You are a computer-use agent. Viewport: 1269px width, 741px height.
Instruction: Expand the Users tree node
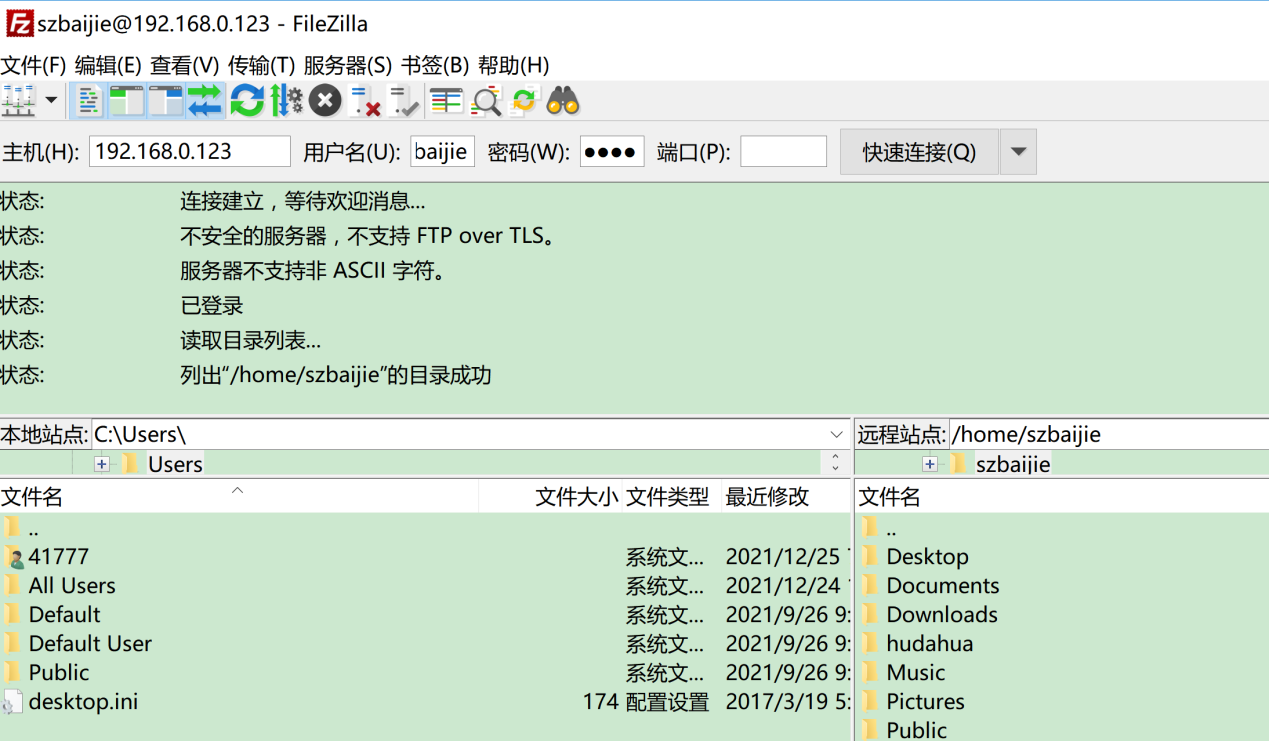click(x=102, y=464)
